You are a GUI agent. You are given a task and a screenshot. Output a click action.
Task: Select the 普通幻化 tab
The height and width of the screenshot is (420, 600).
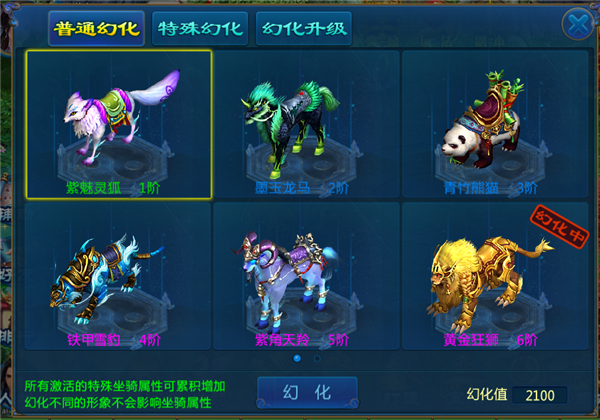pyautogui.click(x=96, y=29)
